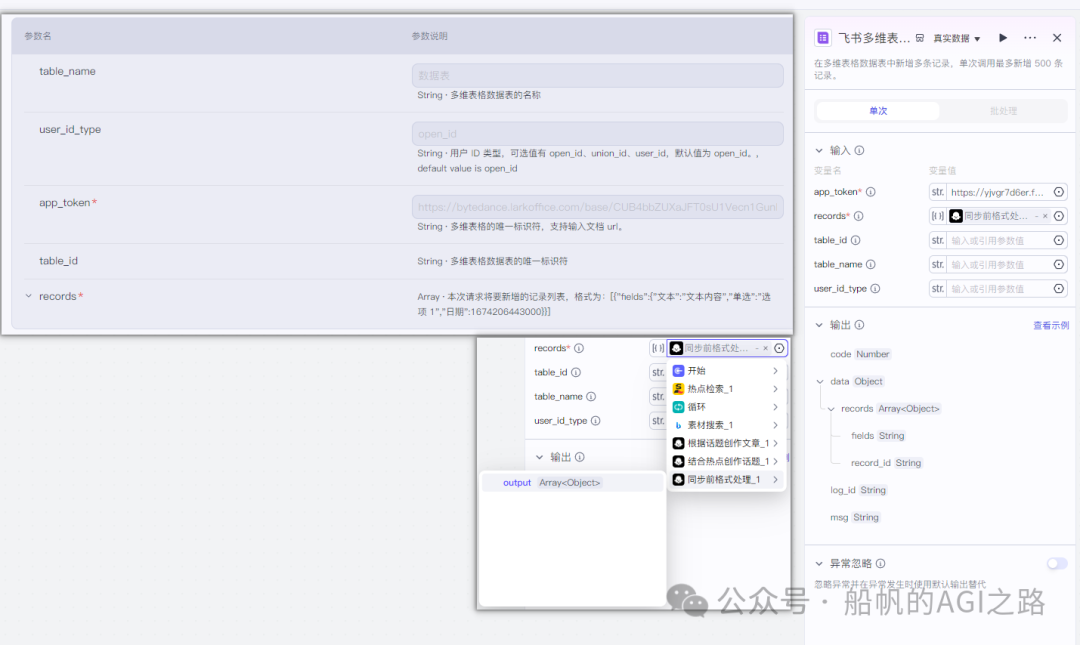Click info icon beside records in config panel
Viewport: 1080px width, 645px height.
point(859,216)
